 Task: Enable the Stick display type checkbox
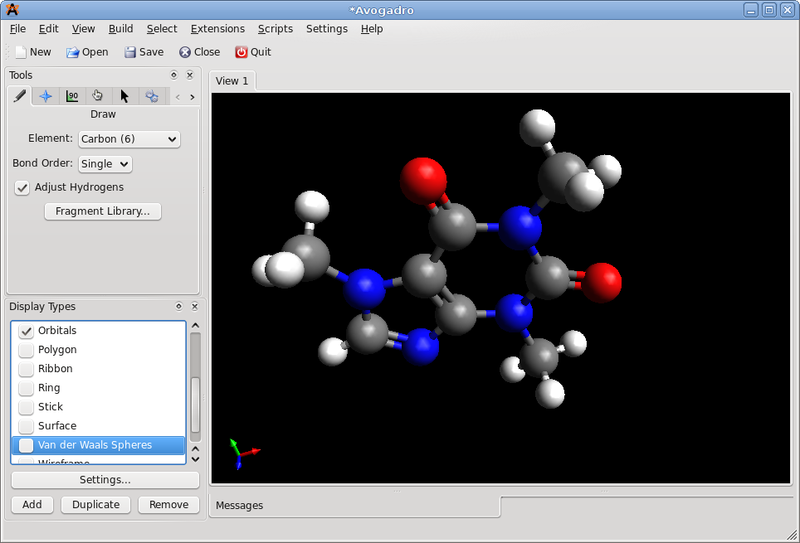pyautogui.click(x=26, y=407)
